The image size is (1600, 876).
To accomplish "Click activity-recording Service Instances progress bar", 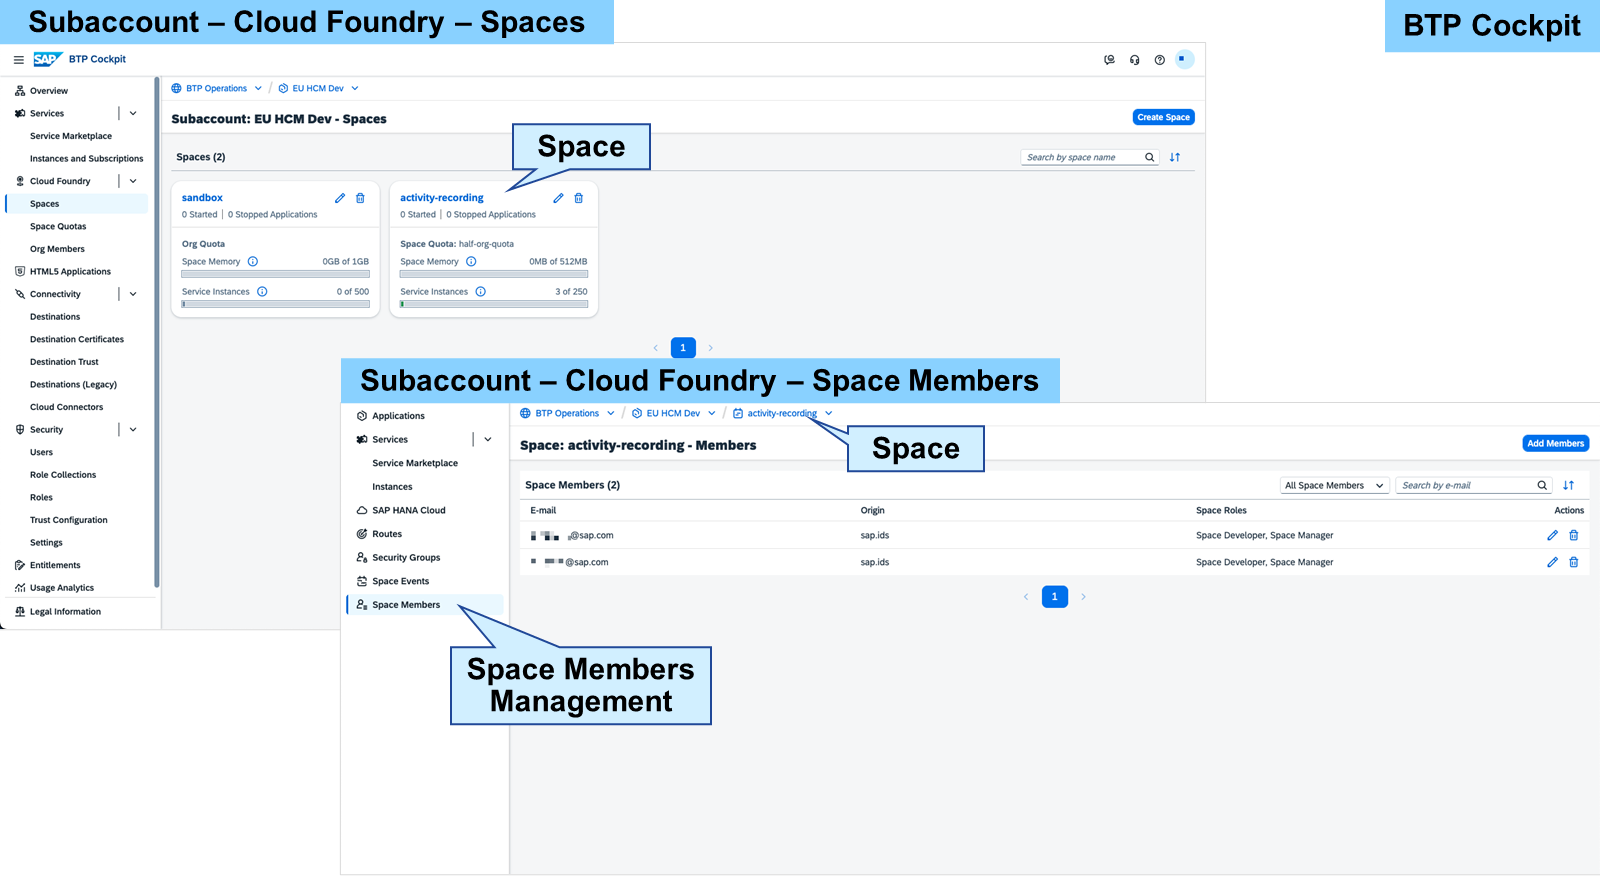I will click(x=494, y=304).
